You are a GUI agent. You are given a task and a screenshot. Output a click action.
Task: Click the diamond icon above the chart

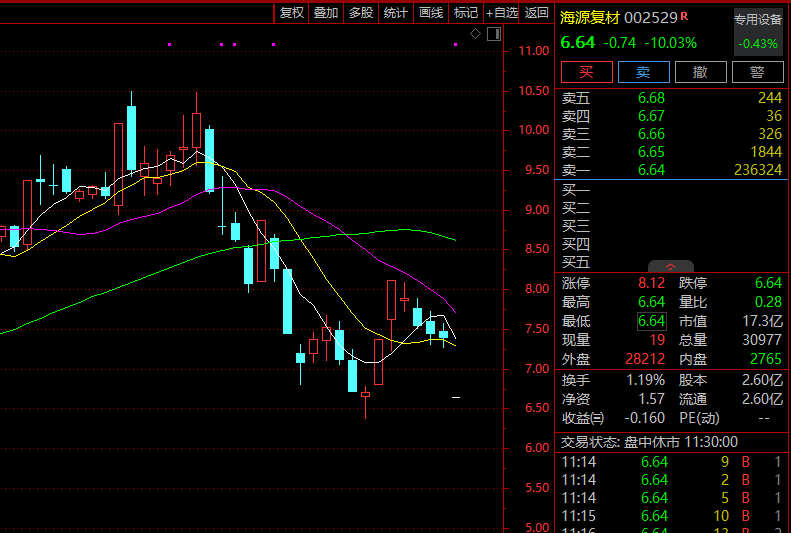click(475, 34)
